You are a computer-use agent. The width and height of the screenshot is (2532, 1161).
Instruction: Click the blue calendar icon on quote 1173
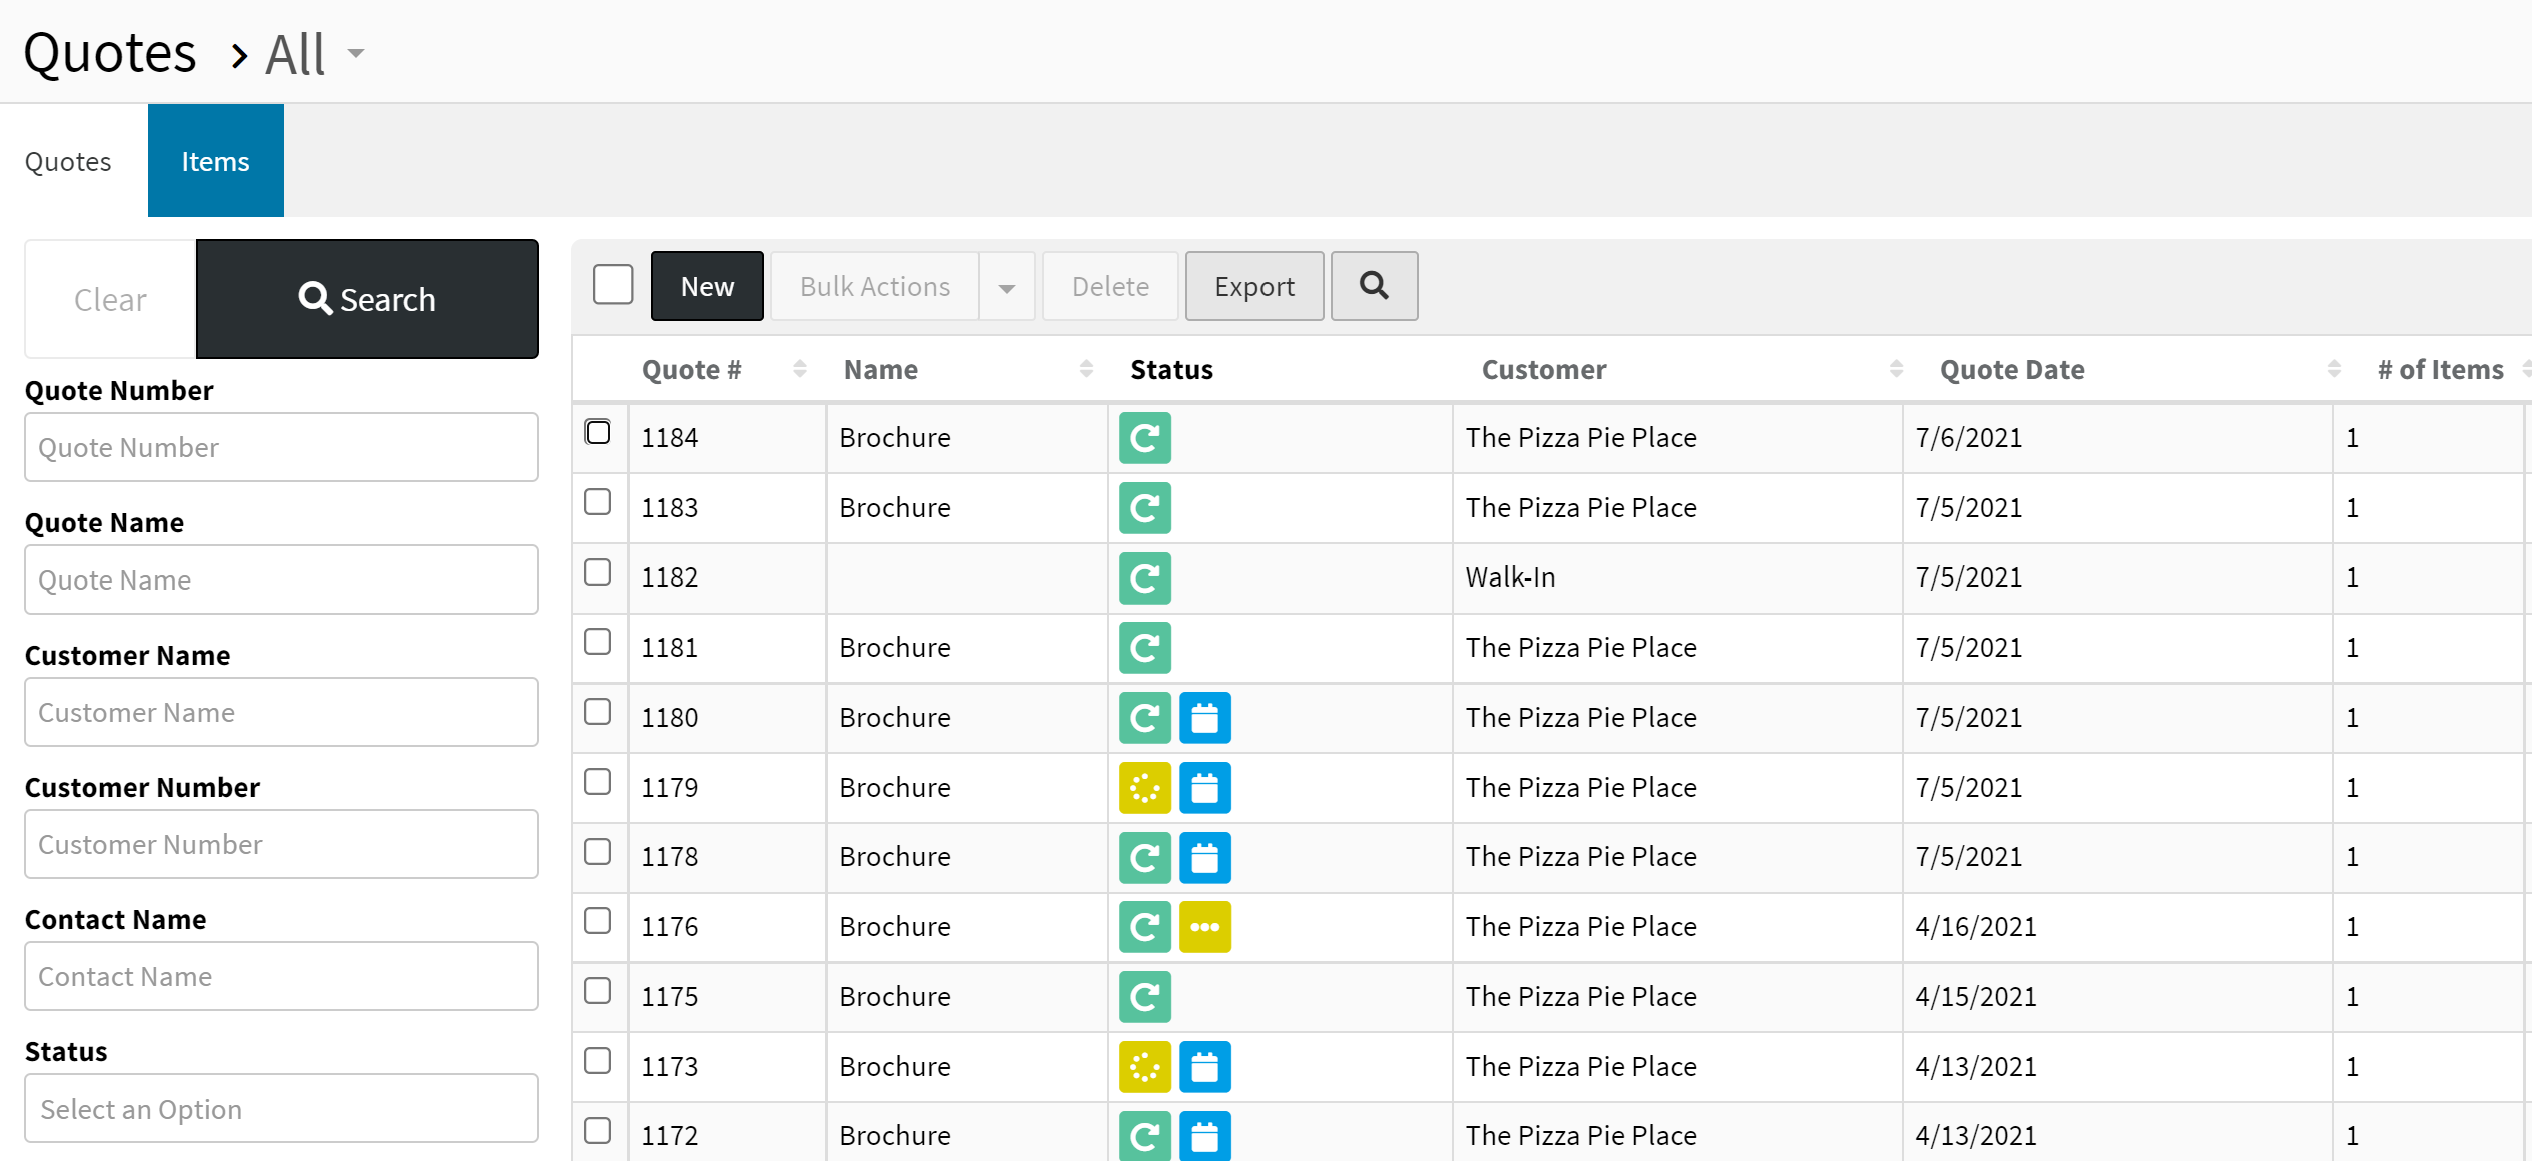coord(1204,1067)
